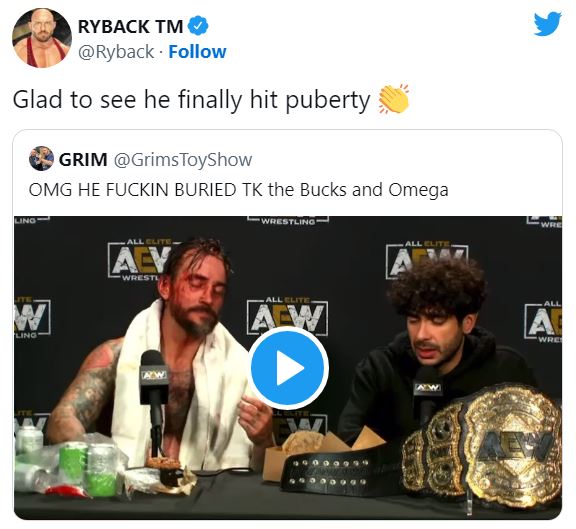
Task: Click the Twitter bird logo
Action: [547, 24]
